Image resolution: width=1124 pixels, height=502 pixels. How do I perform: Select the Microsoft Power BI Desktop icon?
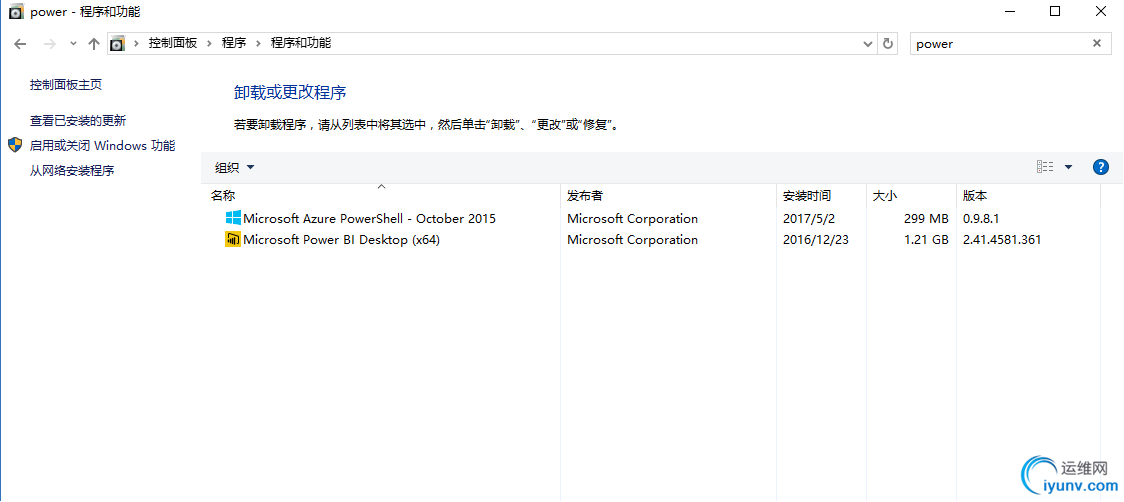click(x=233, y=239)
